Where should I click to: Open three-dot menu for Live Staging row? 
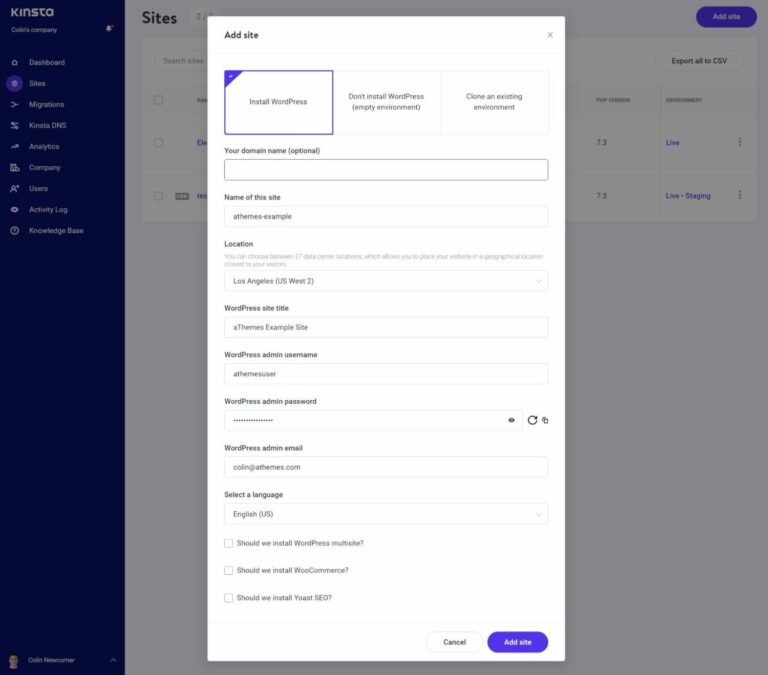click(x=740, y=195)
